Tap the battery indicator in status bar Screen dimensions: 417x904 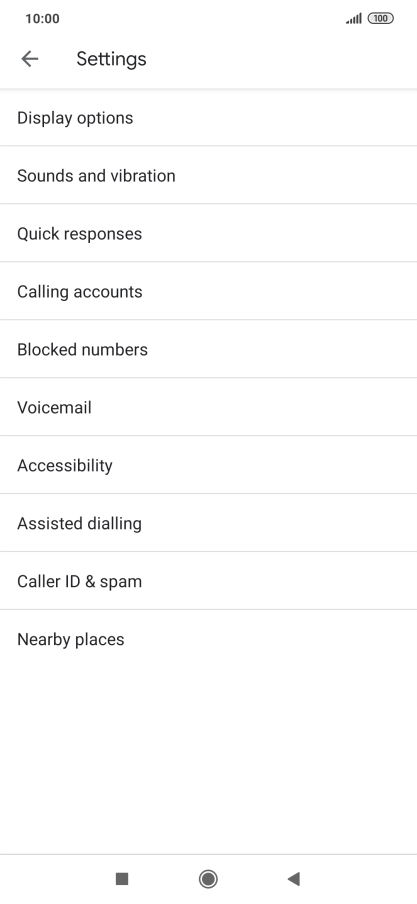point(381,18)
